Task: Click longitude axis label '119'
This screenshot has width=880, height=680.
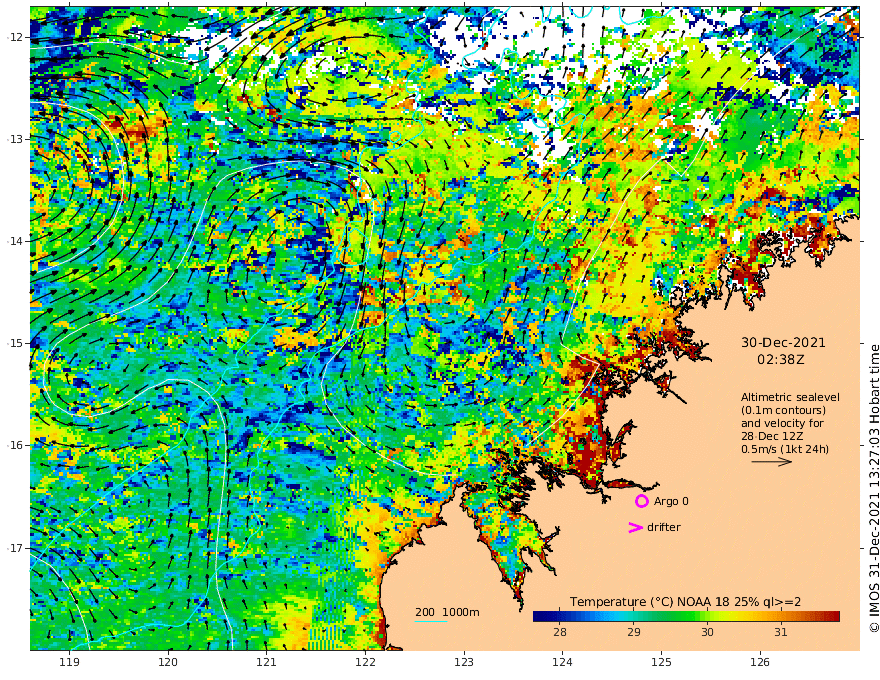Action: [69, 662]
